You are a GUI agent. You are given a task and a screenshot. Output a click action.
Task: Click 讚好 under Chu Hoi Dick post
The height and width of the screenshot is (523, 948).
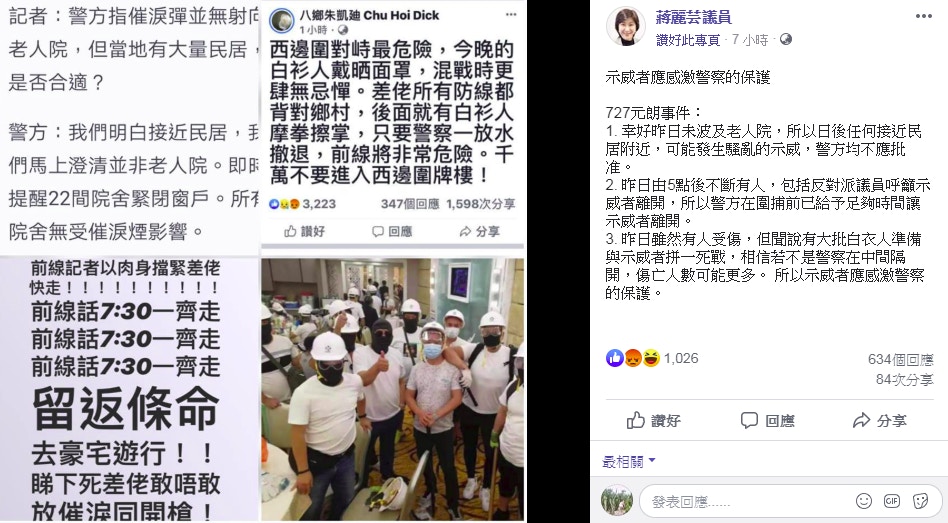pos(305,231)
